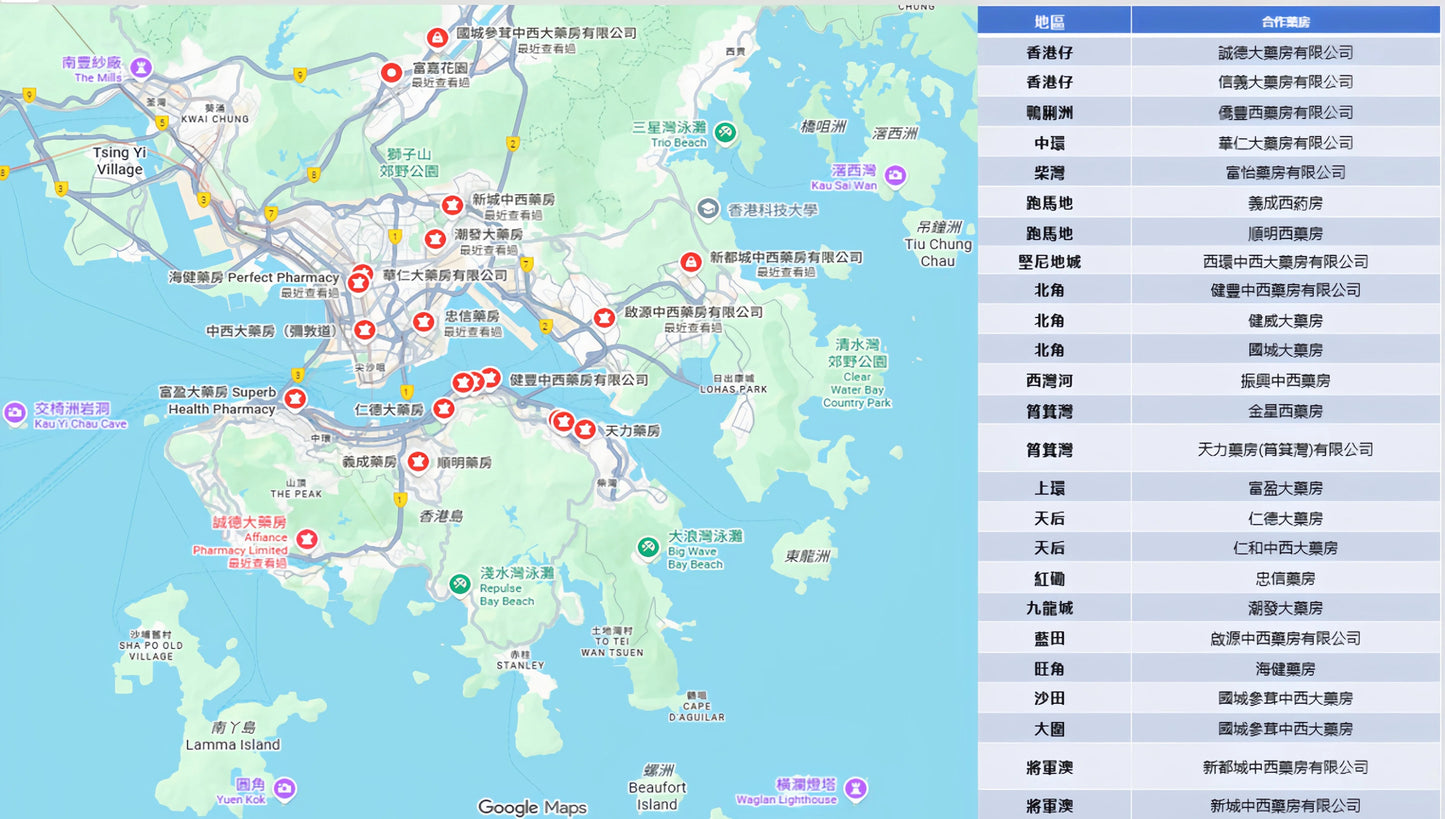Viewport: 1445px width, 819px height.
Task: Open 最近查看過 under 華仁大藥房有限公司
Action: coord(310,293)
